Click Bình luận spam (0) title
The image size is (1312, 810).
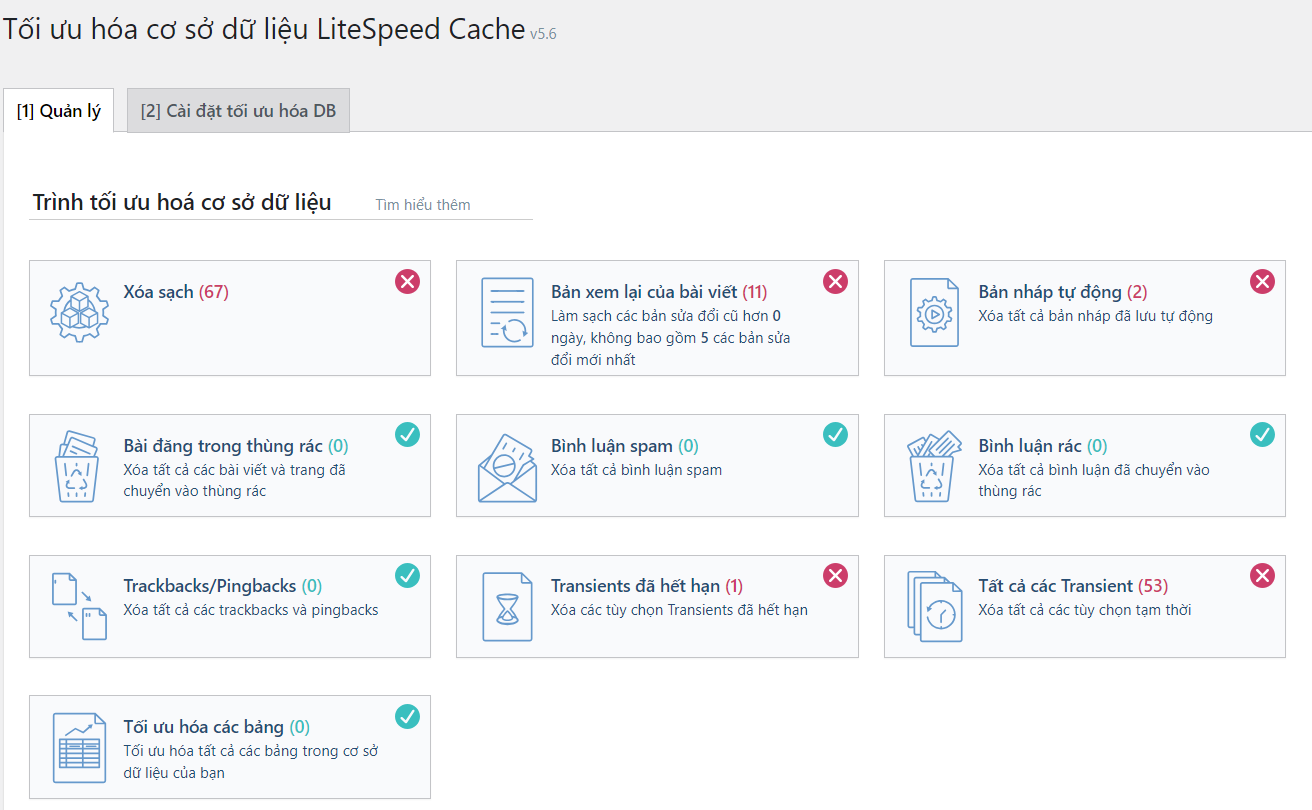(625, 446)
